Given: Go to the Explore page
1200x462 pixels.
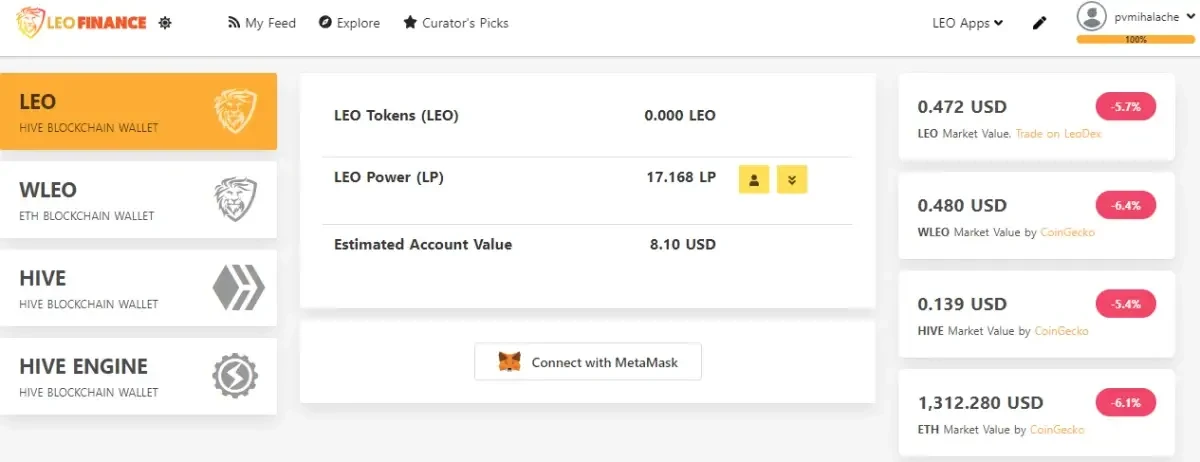Looking at the screenshot, I should point(349,23).
